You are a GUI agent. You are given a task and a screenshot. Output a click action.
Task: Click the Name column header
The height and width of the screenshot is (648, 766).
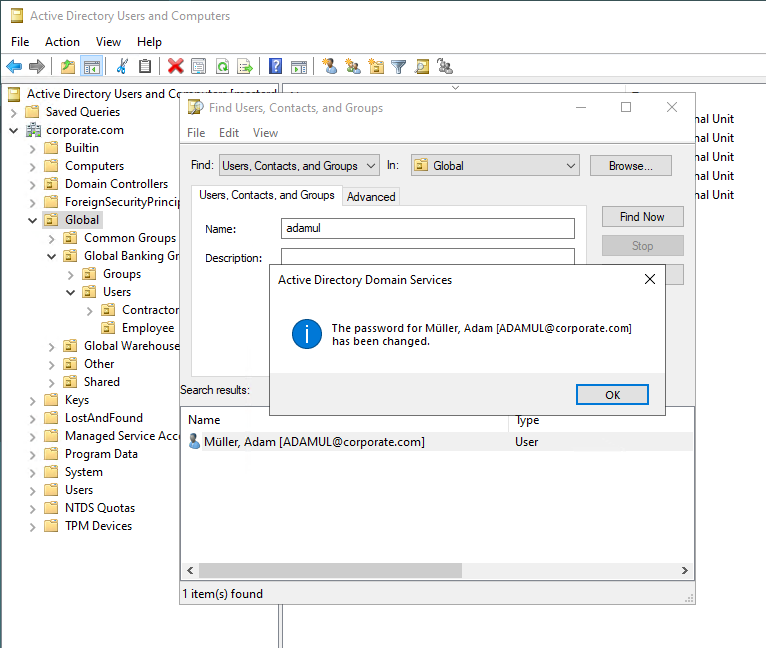[346, 420]
